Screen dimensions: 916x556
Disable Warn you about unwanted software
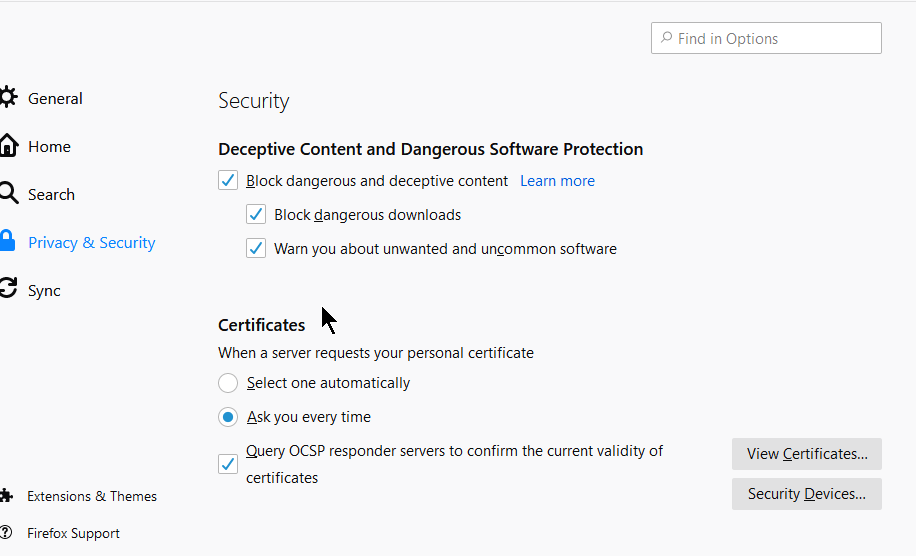click(256, 249)
